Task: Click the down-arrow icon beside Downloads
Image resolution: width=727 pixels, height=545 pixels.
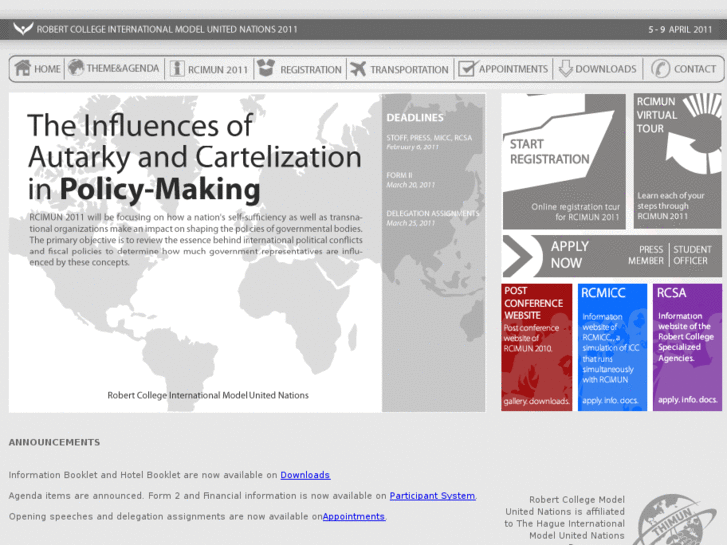Action: point(565,69)
